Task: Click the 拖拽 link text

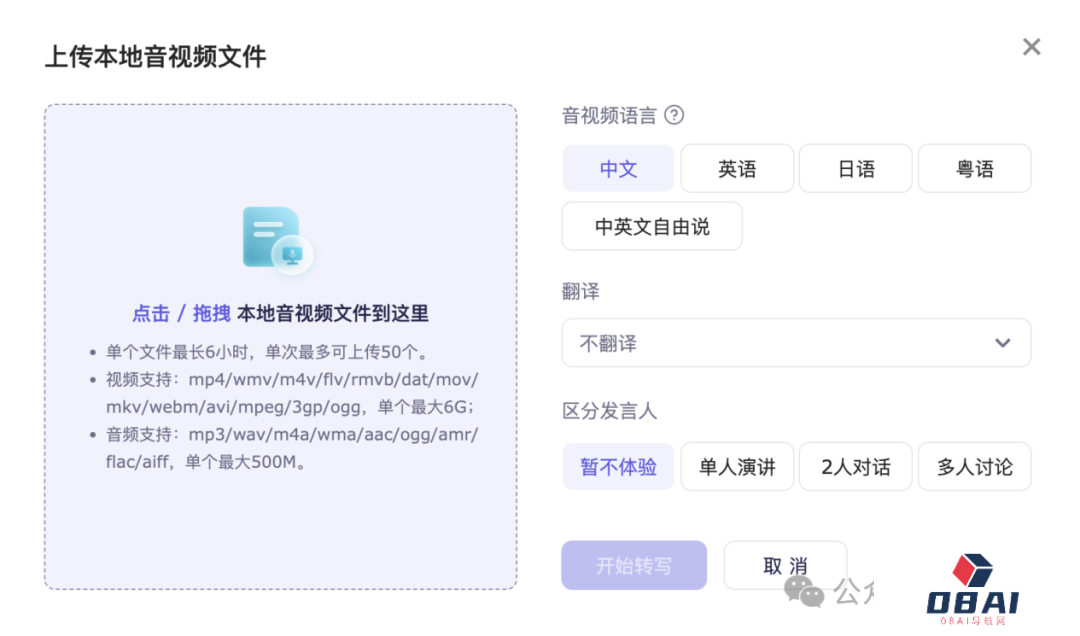Action: click(x=211, y=313)
